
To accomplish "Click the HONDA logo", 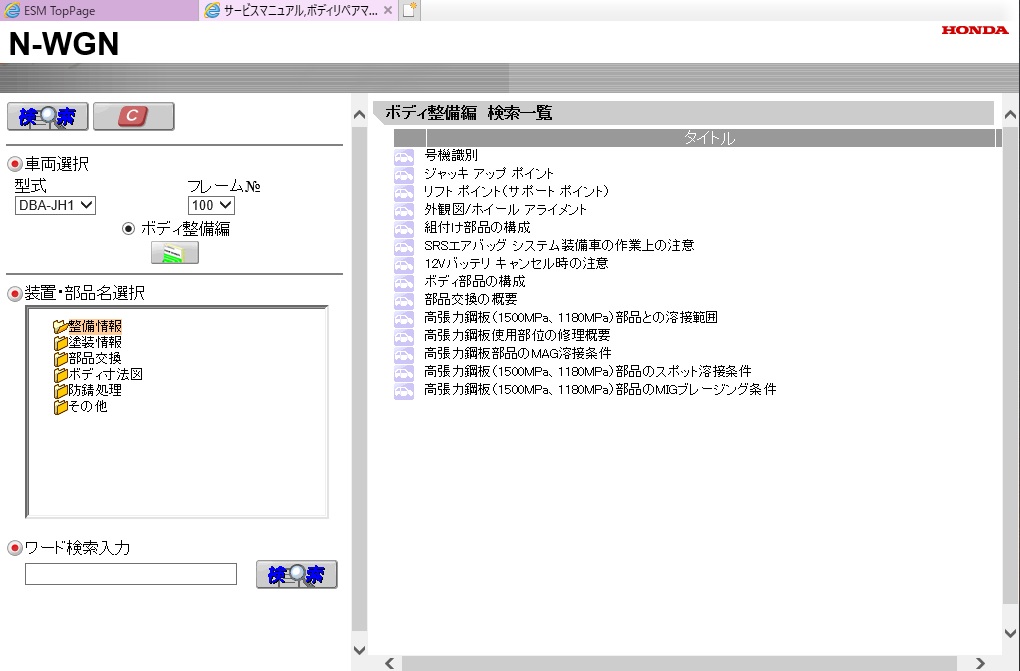I will pos(974,30).
